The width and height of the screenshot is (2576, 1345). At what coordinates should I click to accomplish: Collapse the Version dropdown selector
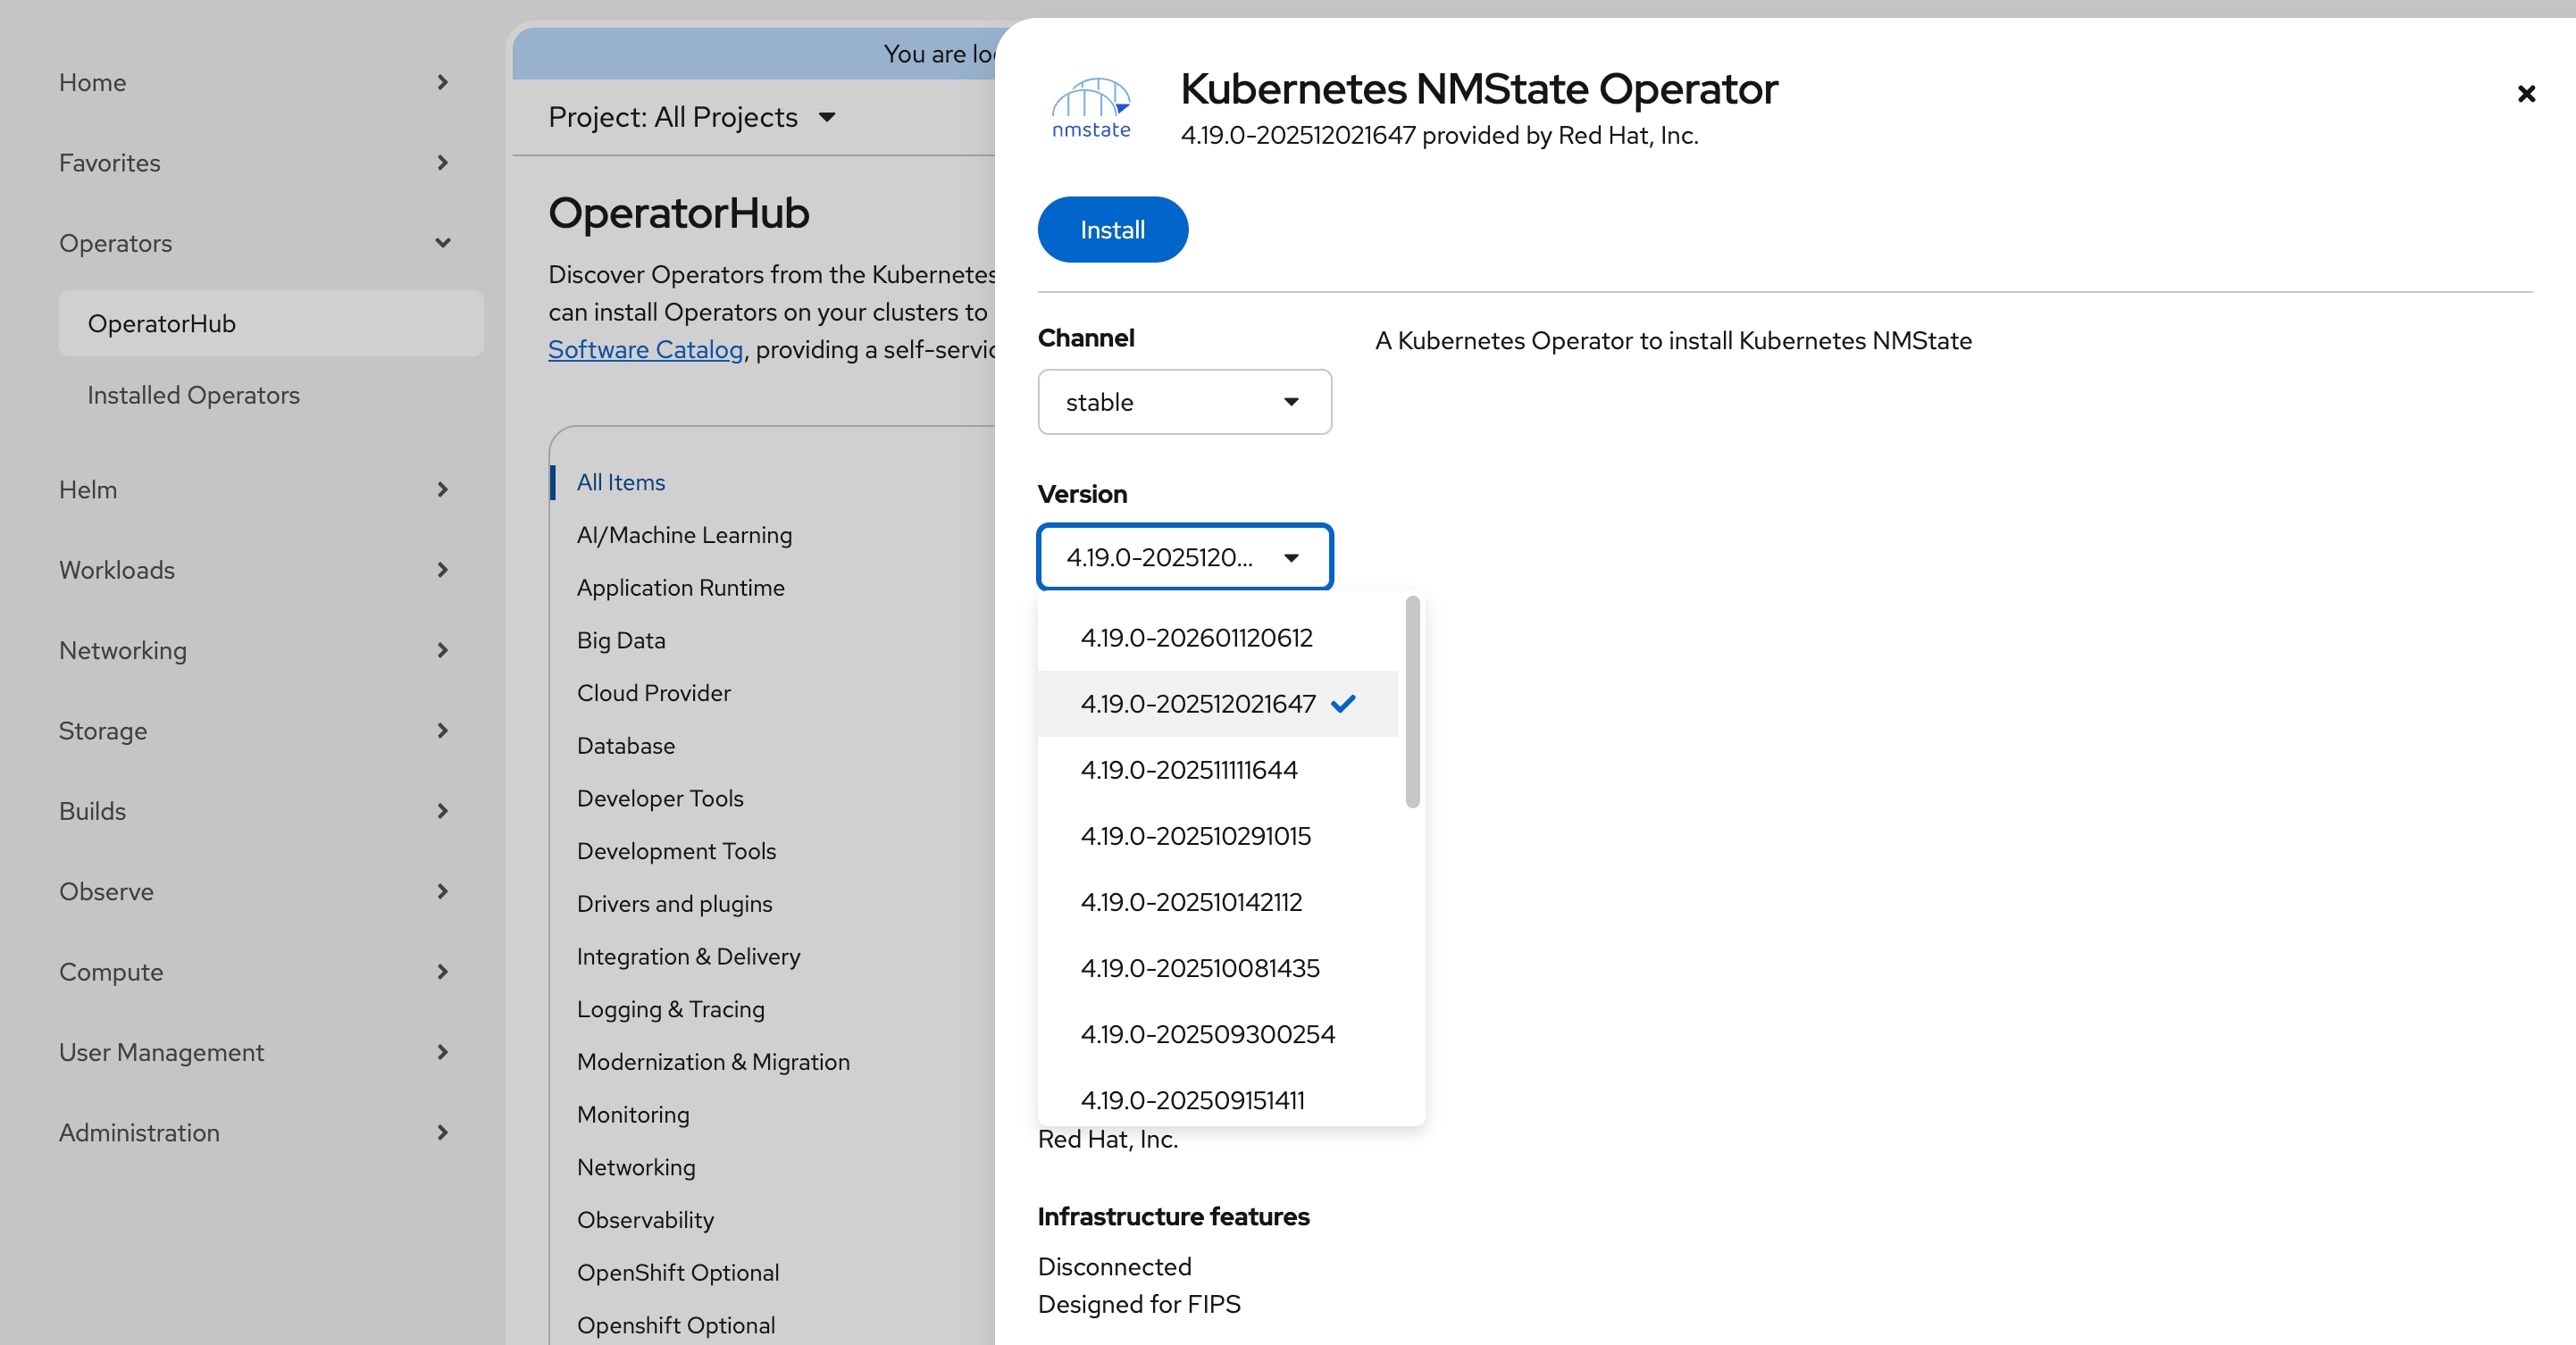coord(1184,557)
